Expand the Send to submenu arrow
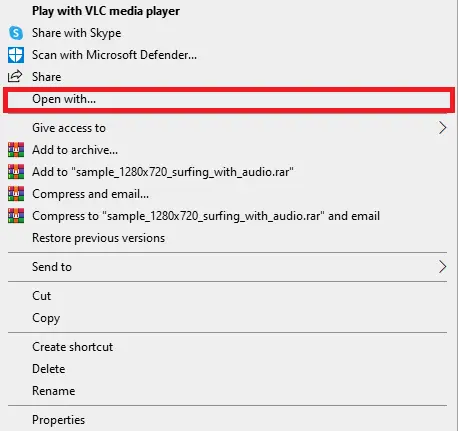Image resolution: width=458 pixels, height=431 pixels. click(x=442, y=267)
